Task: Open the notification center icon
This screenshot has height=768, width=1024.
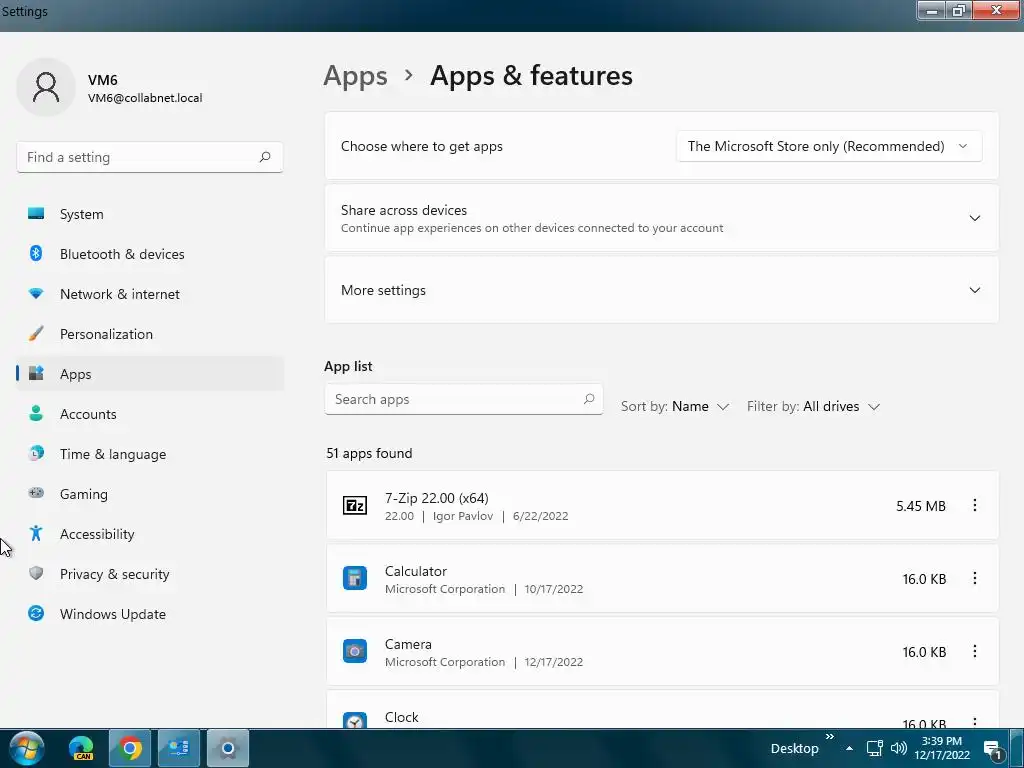Action: pos(993,750)
